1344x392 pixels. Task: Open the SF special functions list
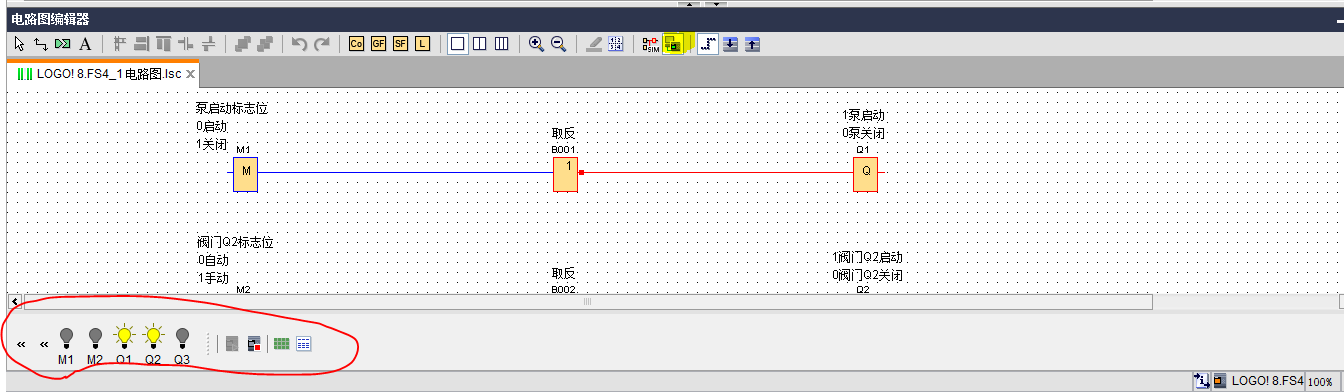click(x=400, y=44)
